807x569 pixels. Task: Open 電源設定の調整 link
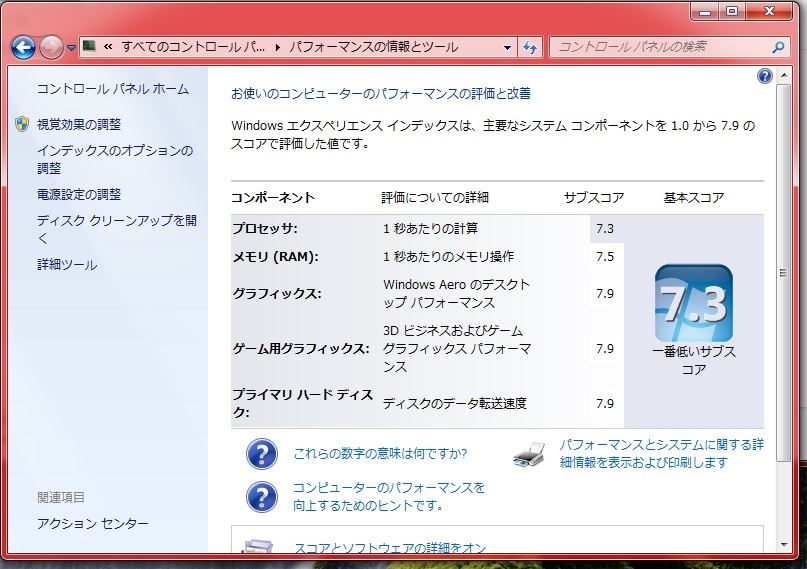79,194
